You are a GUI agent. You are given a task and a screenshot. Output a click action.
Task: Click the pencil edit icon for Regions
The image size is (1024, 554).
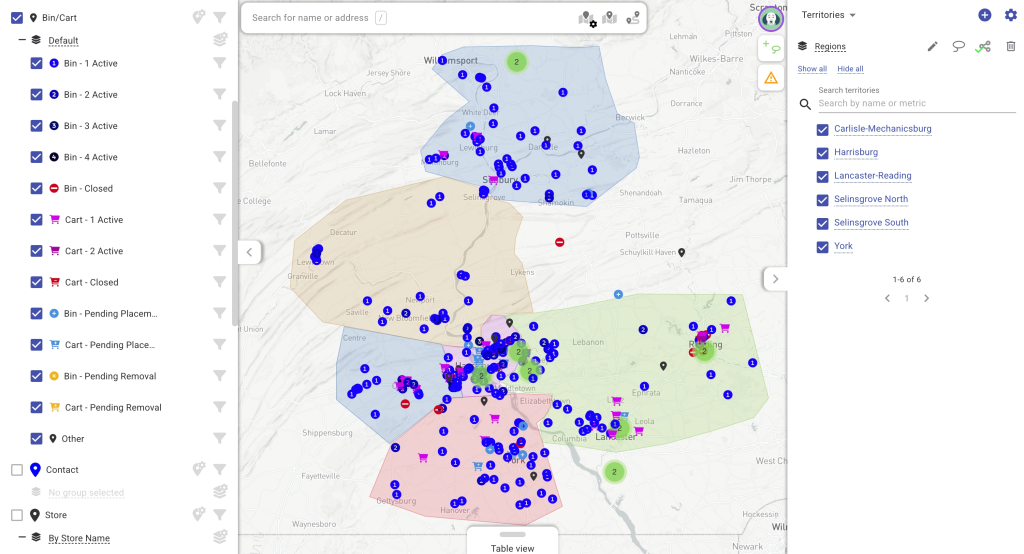(x=932, y=46)
